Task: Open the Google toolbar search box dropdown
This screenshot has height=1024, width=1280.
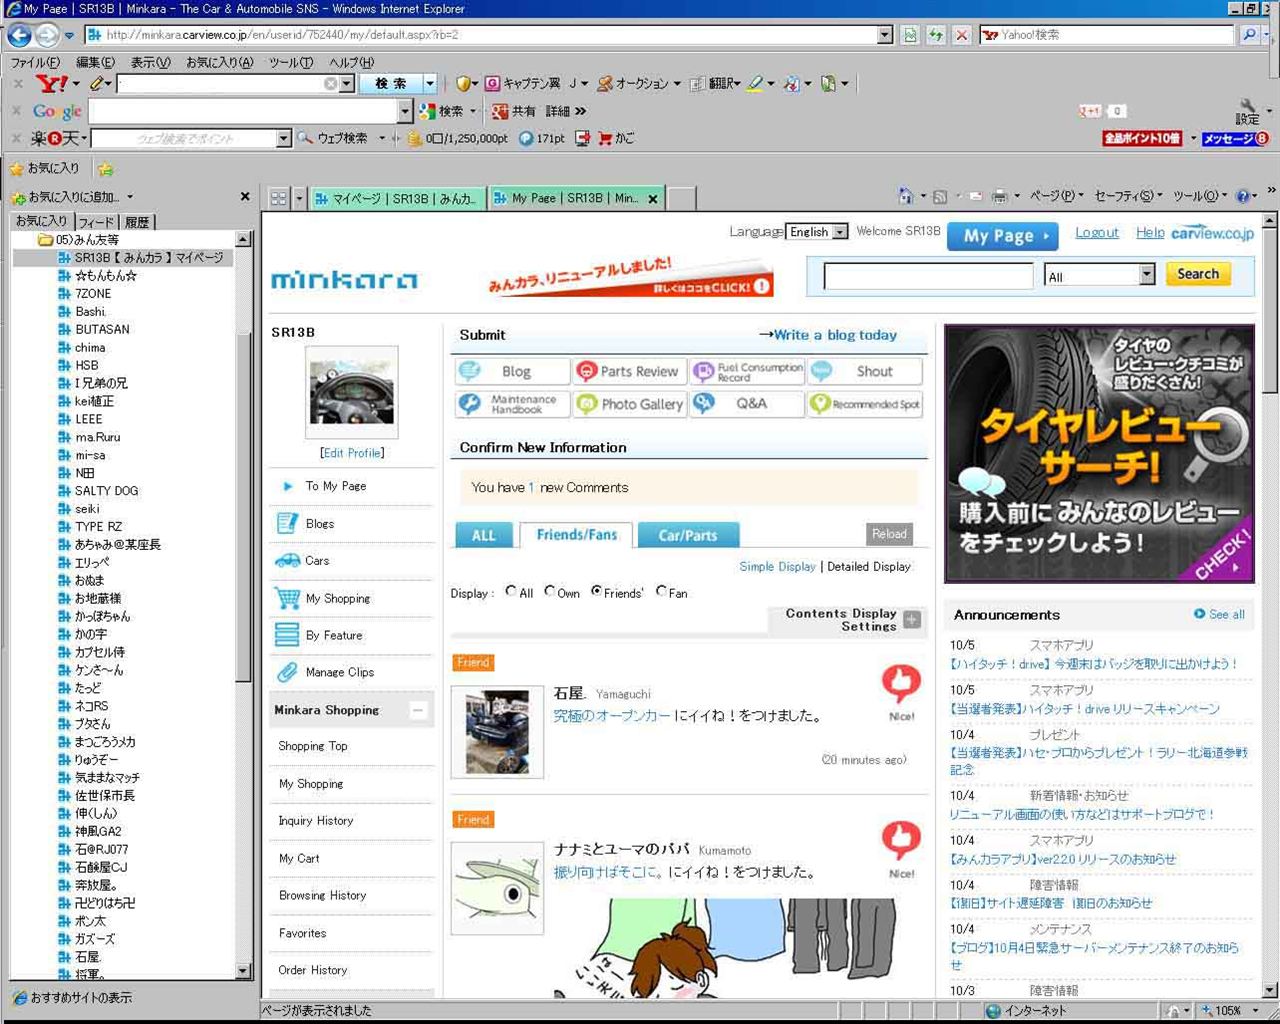Action: coord(404,111)
